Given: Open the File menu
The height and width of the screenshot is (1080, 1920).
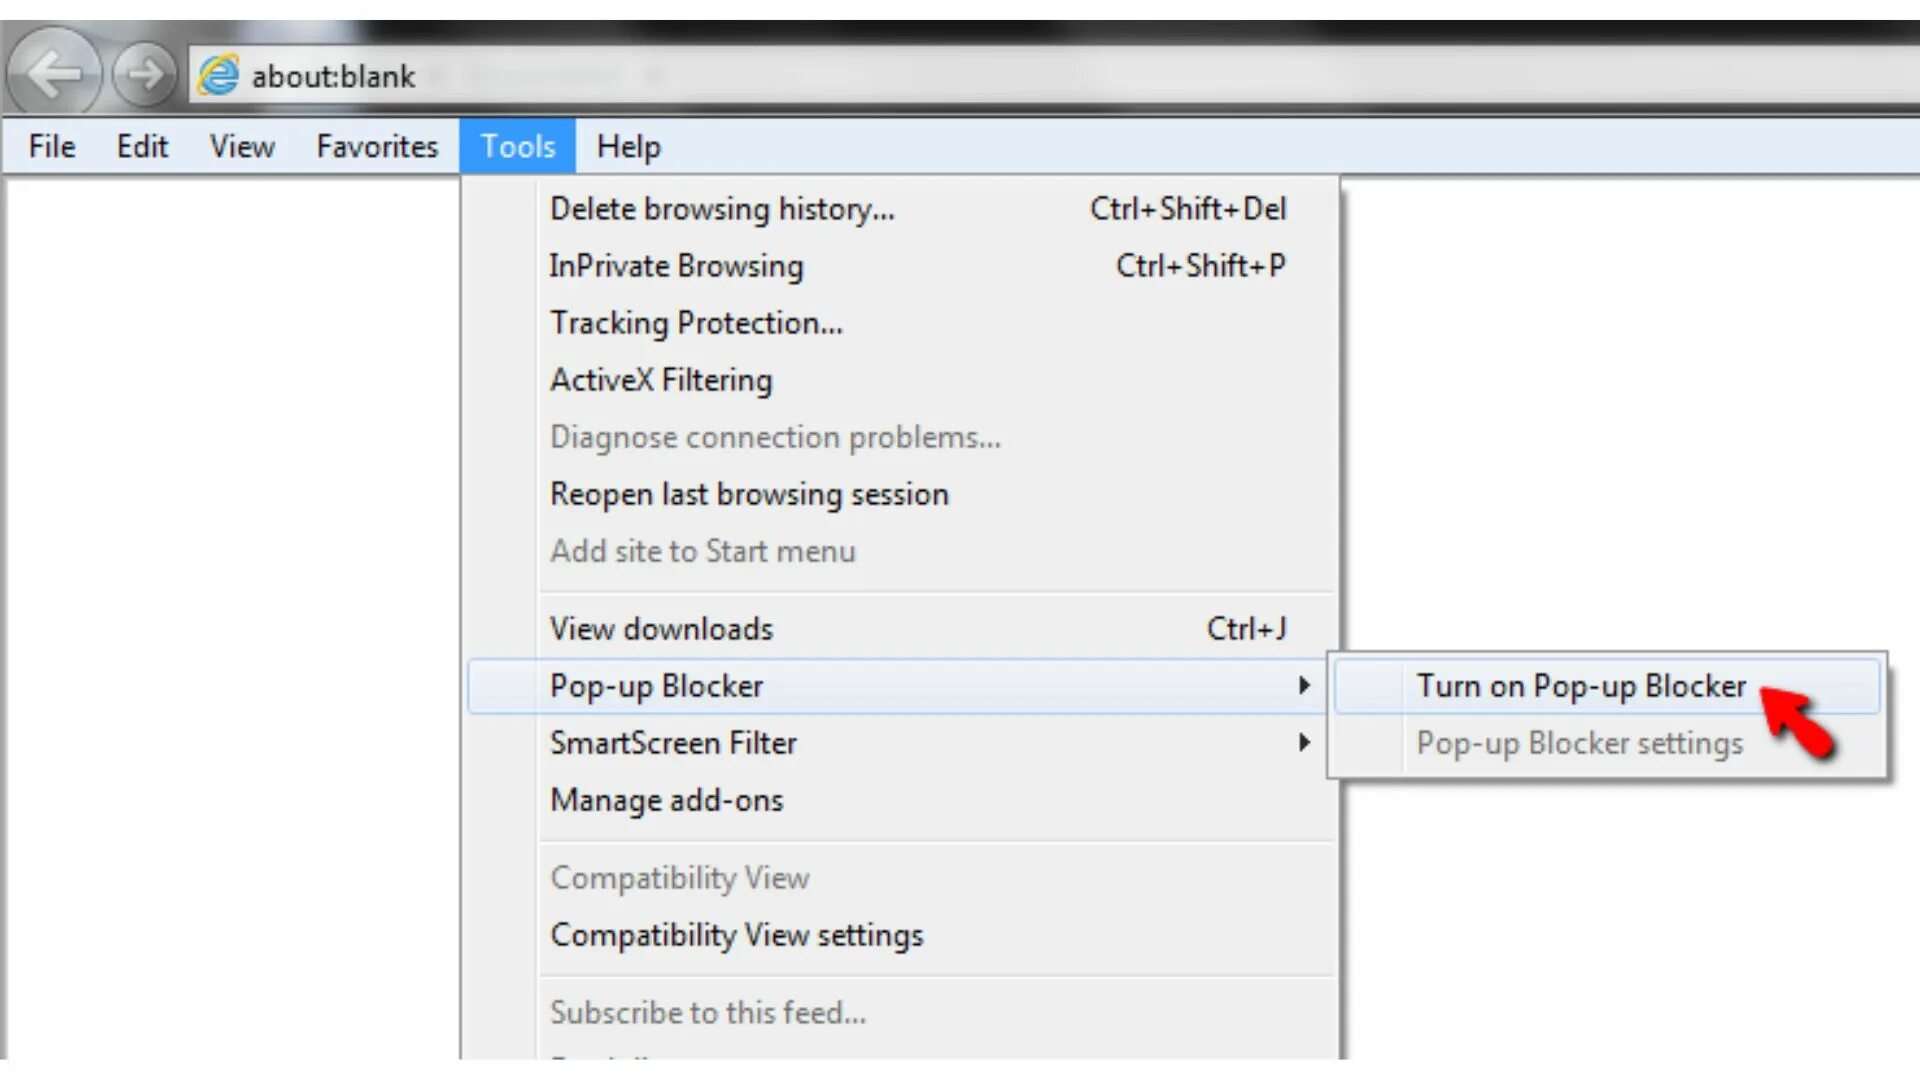Looking at the screenshot, I should pos(52,147).
